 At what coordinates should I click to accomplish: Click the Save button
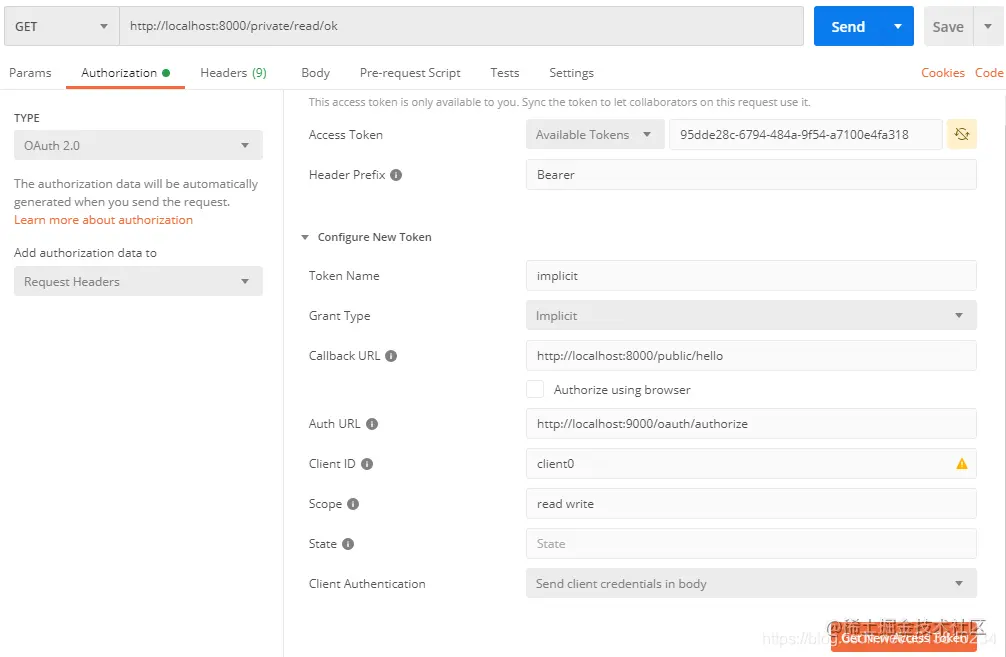coord(948,26)
